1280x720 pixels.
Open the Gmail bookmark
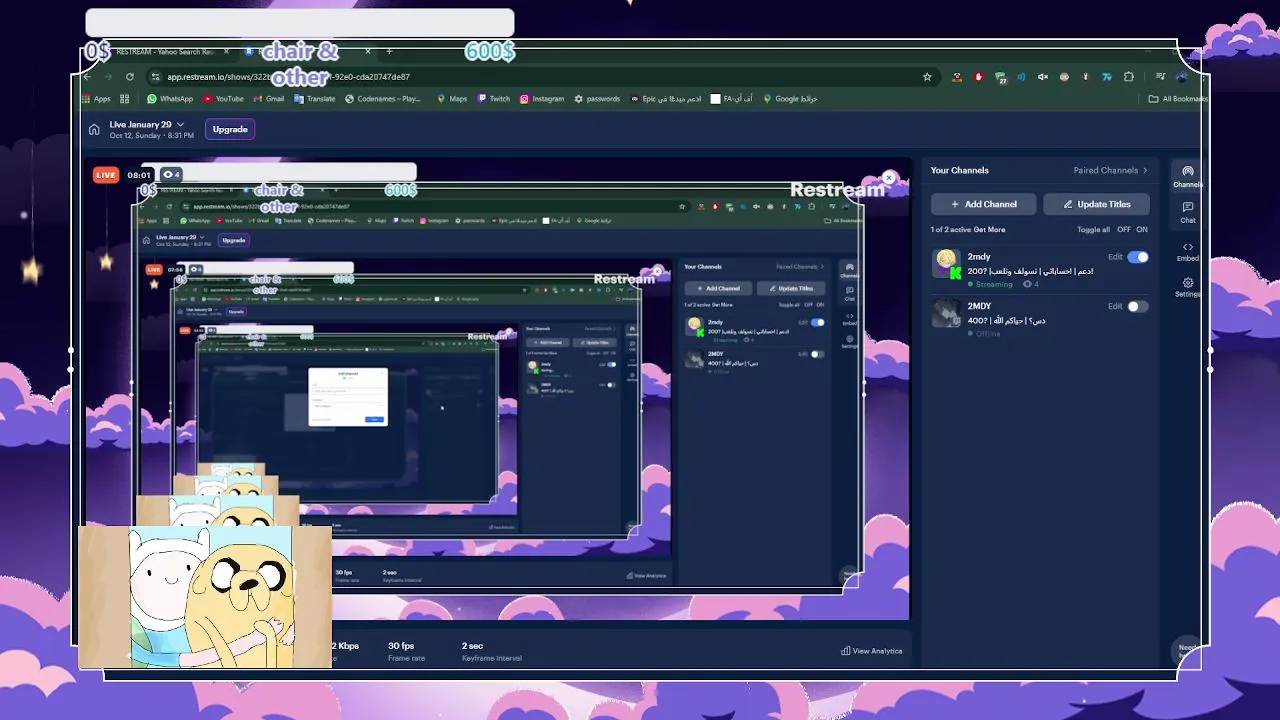point(268,99)
